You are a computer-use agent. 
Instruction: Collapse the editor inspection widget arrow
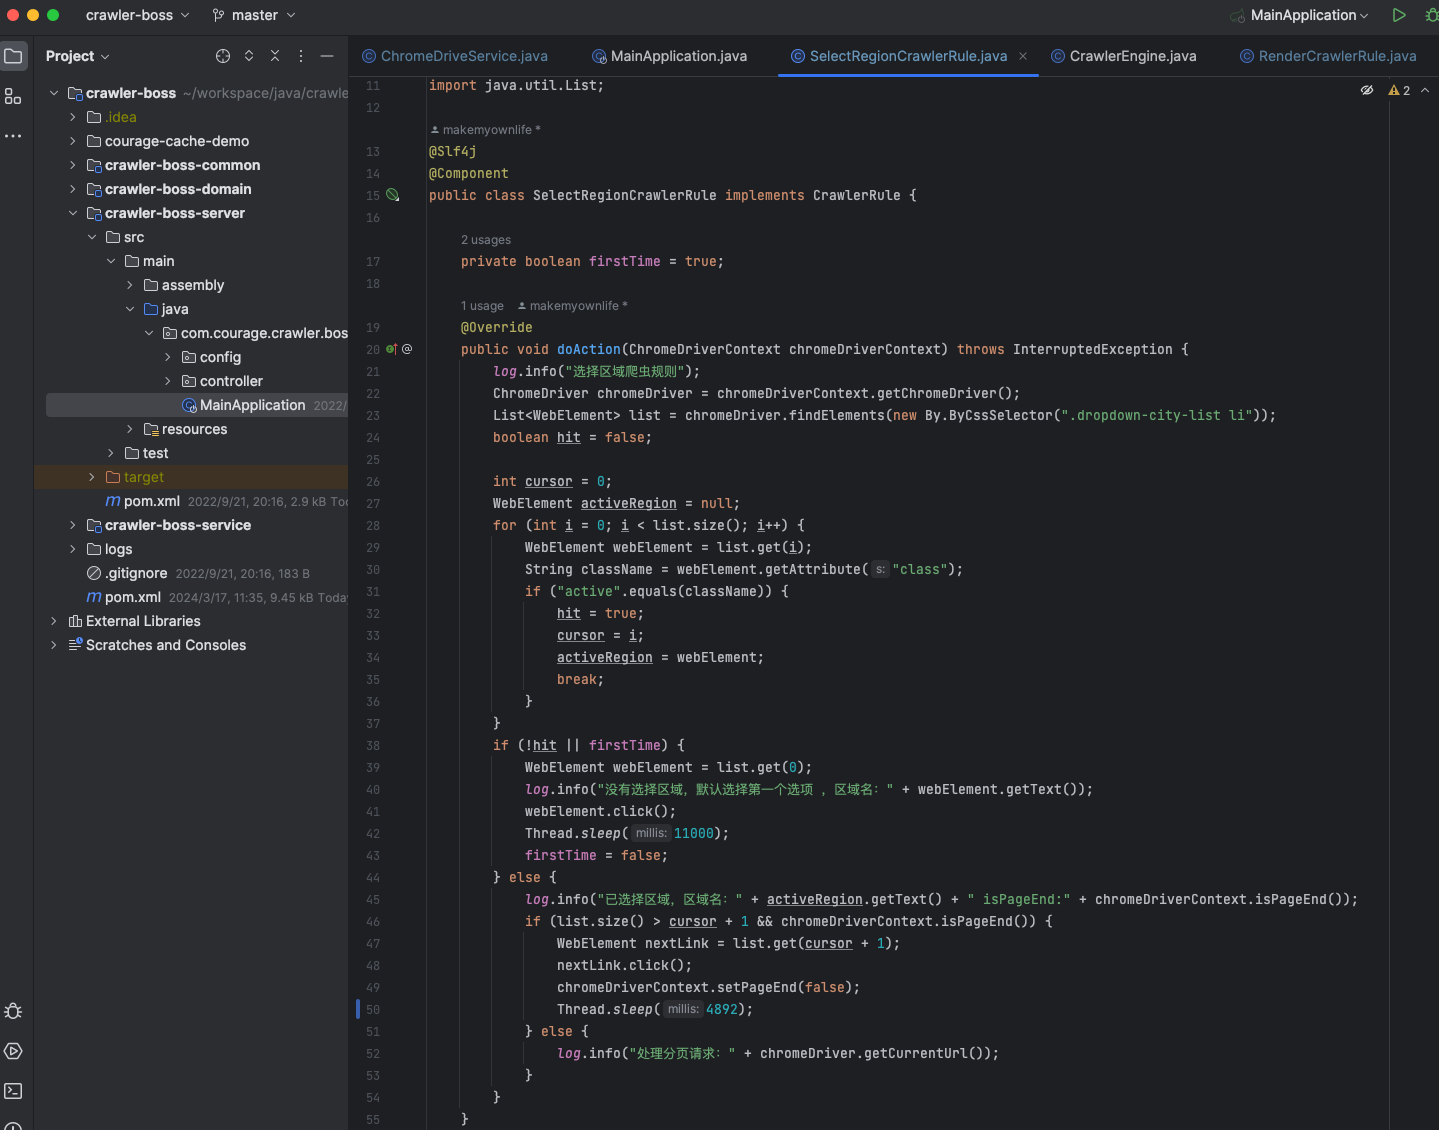coord(1425,90)
